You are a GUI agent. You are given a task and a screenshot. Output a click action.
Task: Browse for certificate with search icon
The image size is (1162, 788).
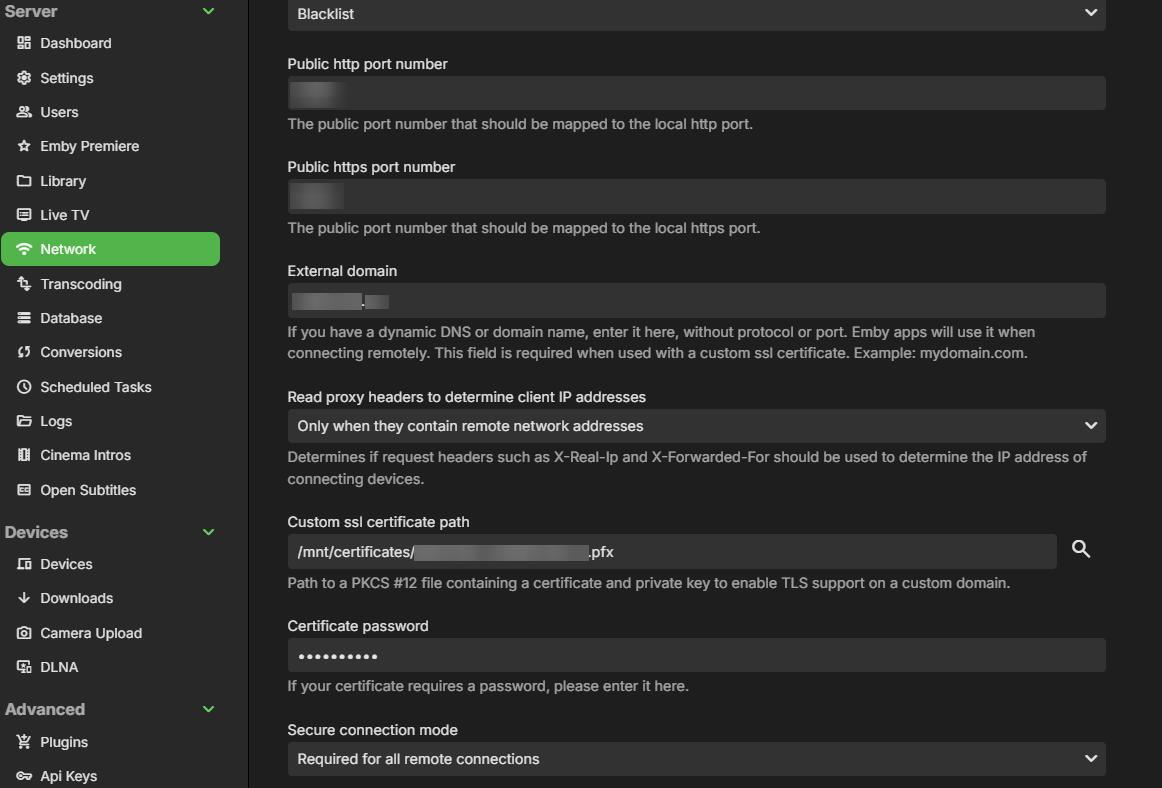(1081, 549)
